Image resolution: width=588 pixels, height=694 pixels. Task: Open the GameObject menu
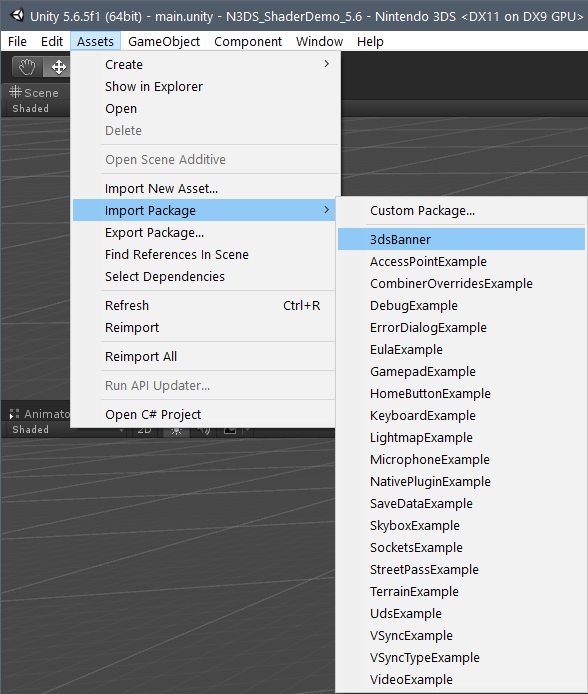(x=164, y=42)
